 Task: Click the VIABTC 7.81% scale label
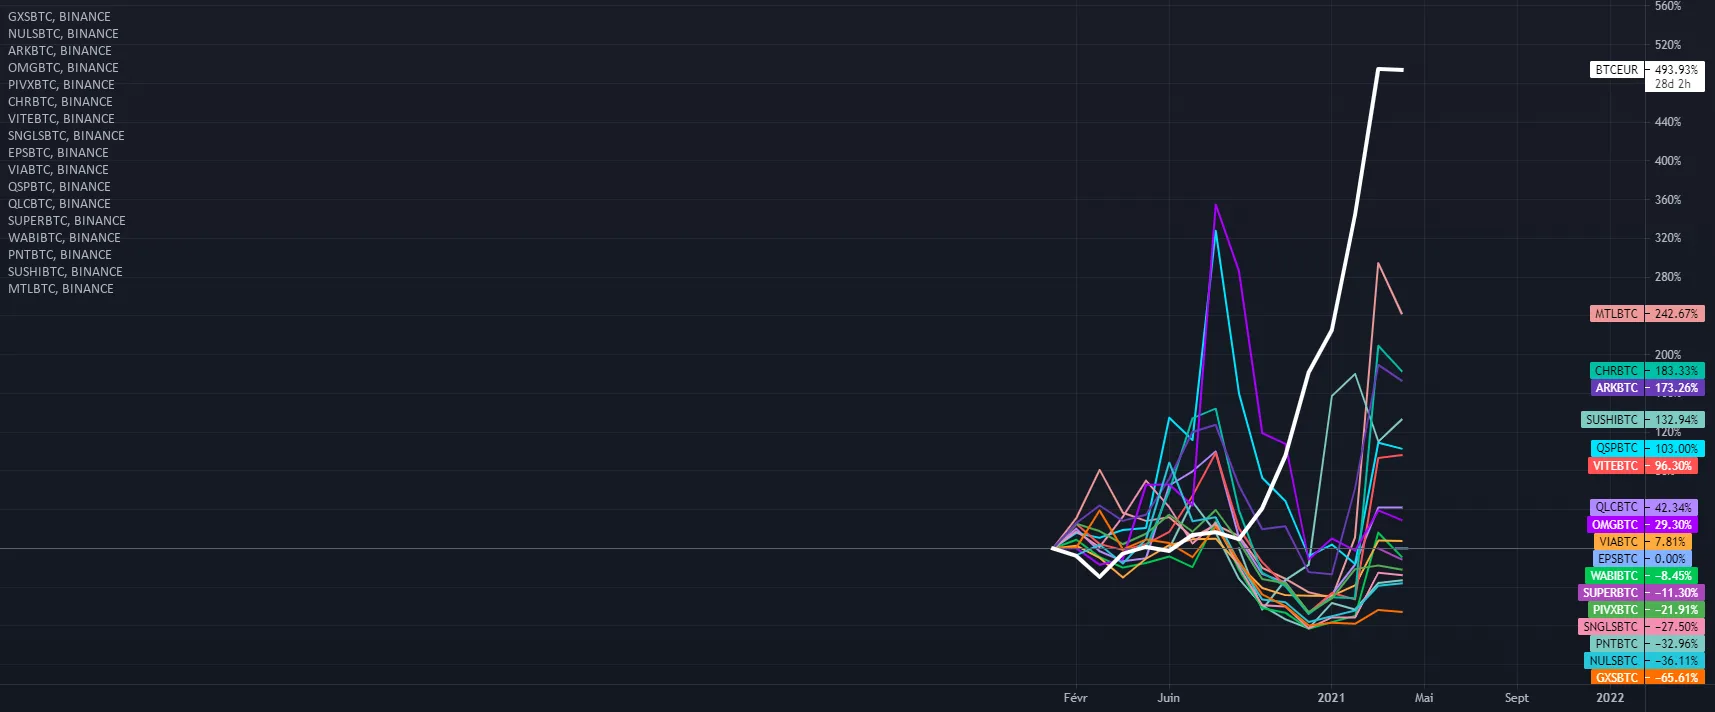pos(1644,542)
